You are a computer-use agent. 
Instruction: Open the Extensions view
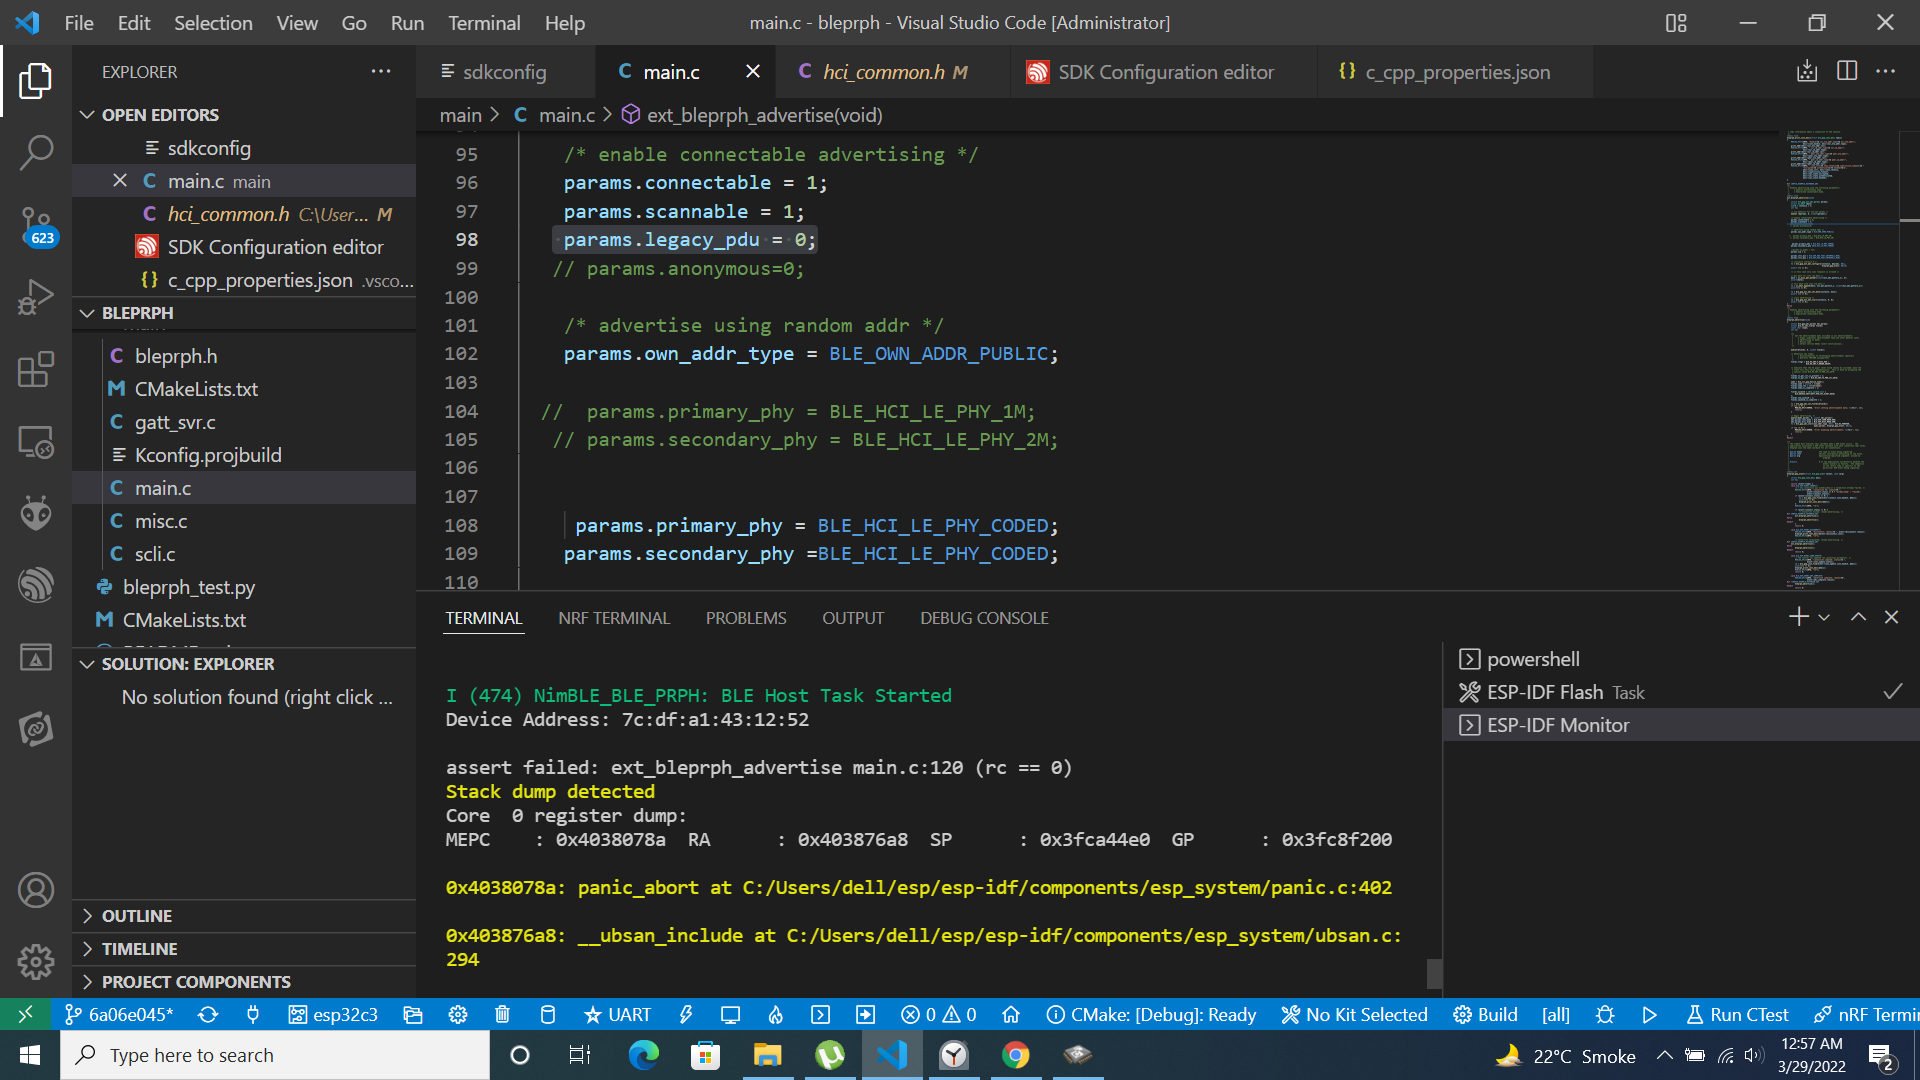36,369
